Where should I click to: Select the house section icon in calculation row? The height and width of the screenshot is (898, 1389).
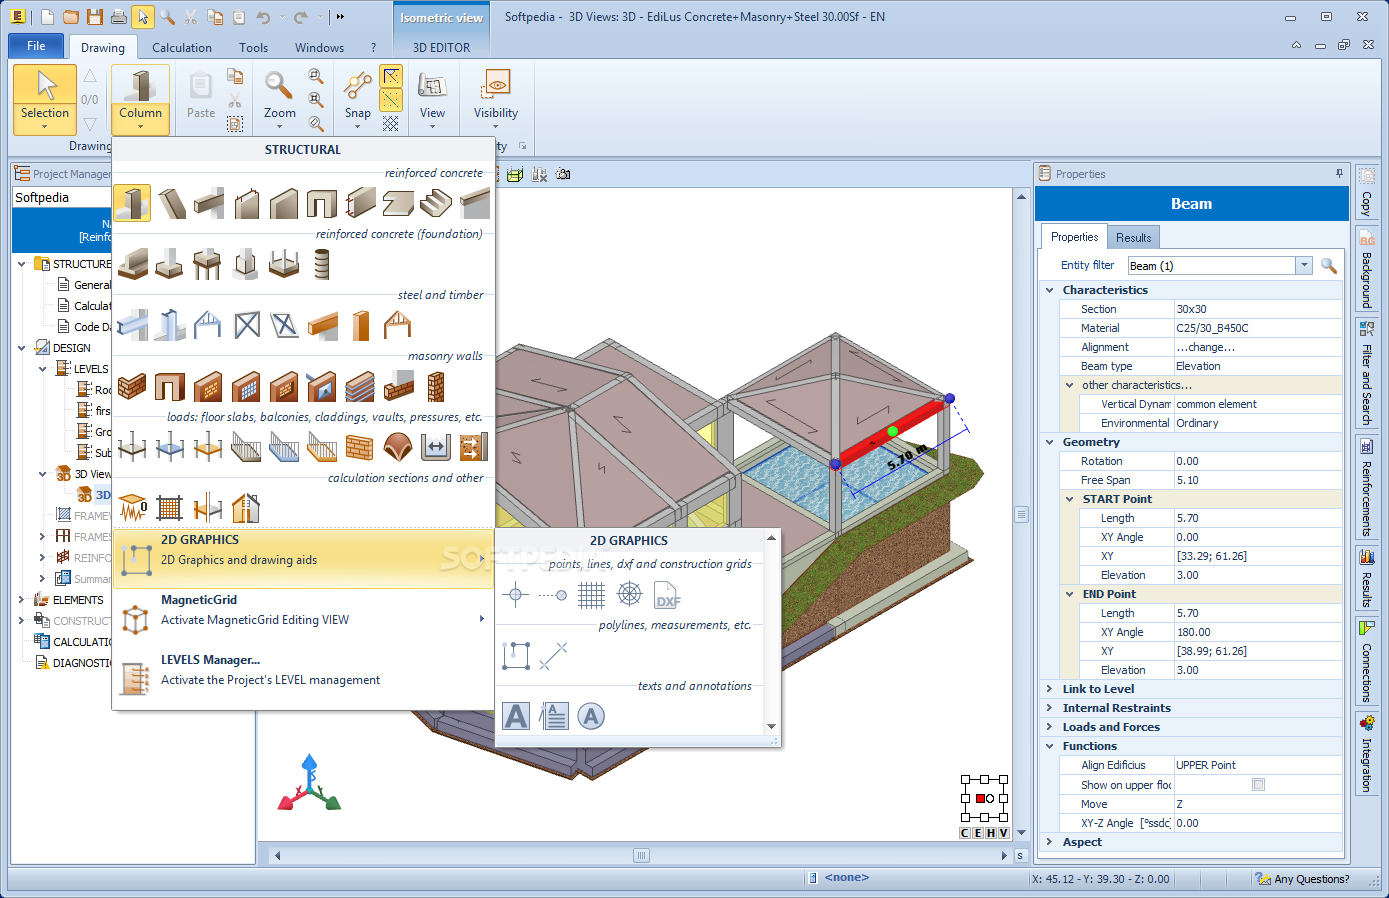click(246, 508)
